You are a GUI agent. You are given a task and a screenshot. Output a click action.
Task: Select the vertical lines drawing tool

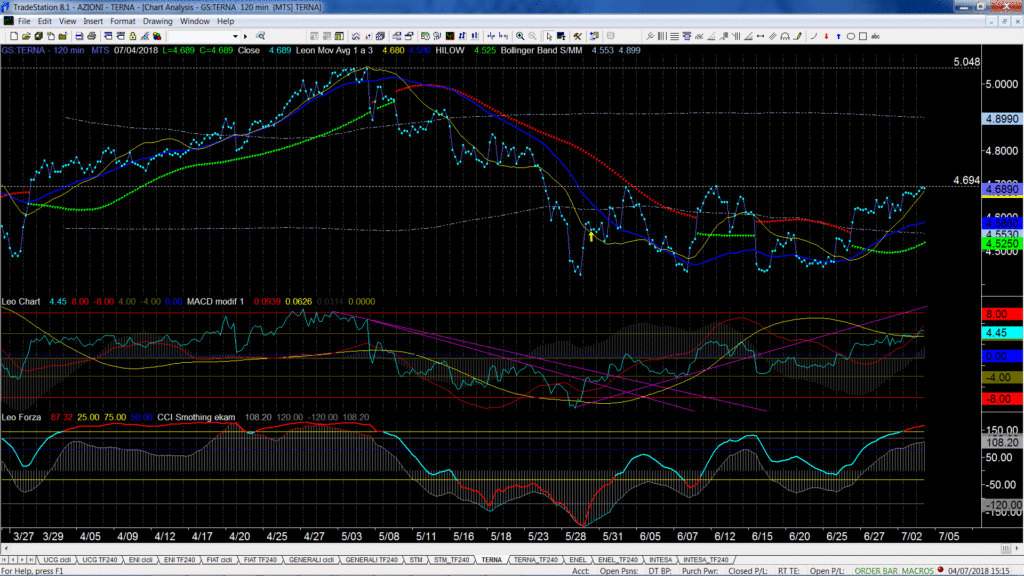coord(662,37)
